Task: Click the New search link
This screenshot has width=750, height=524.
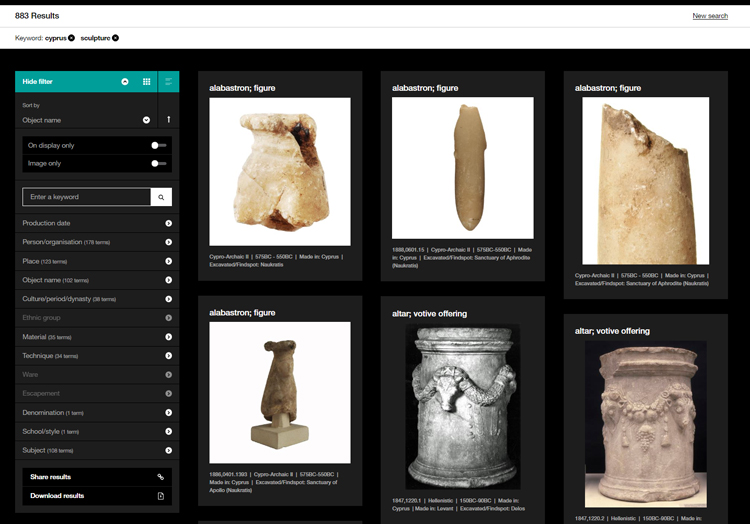Action: tap(710, 16)
